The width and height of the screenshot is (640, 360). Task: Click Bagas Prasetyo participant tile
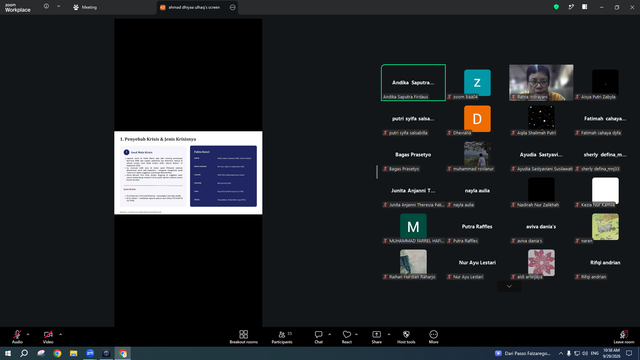click(413, 154)
